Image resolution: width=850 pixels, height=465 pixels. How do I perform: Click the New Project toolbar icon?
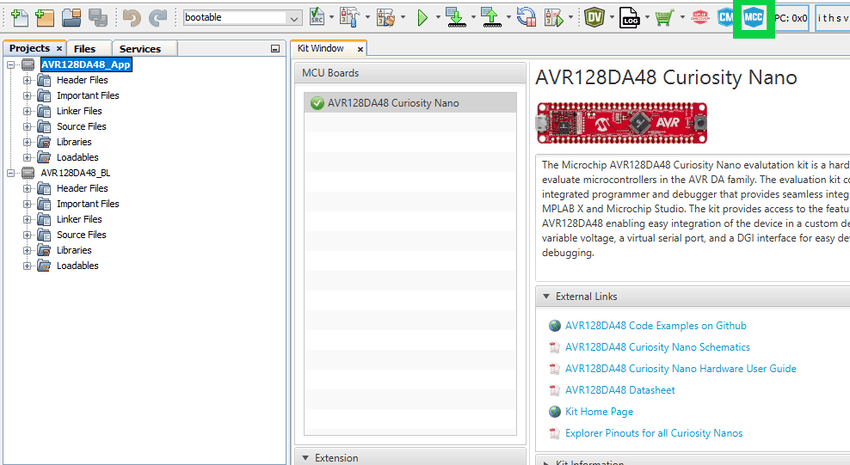point(44,18)
